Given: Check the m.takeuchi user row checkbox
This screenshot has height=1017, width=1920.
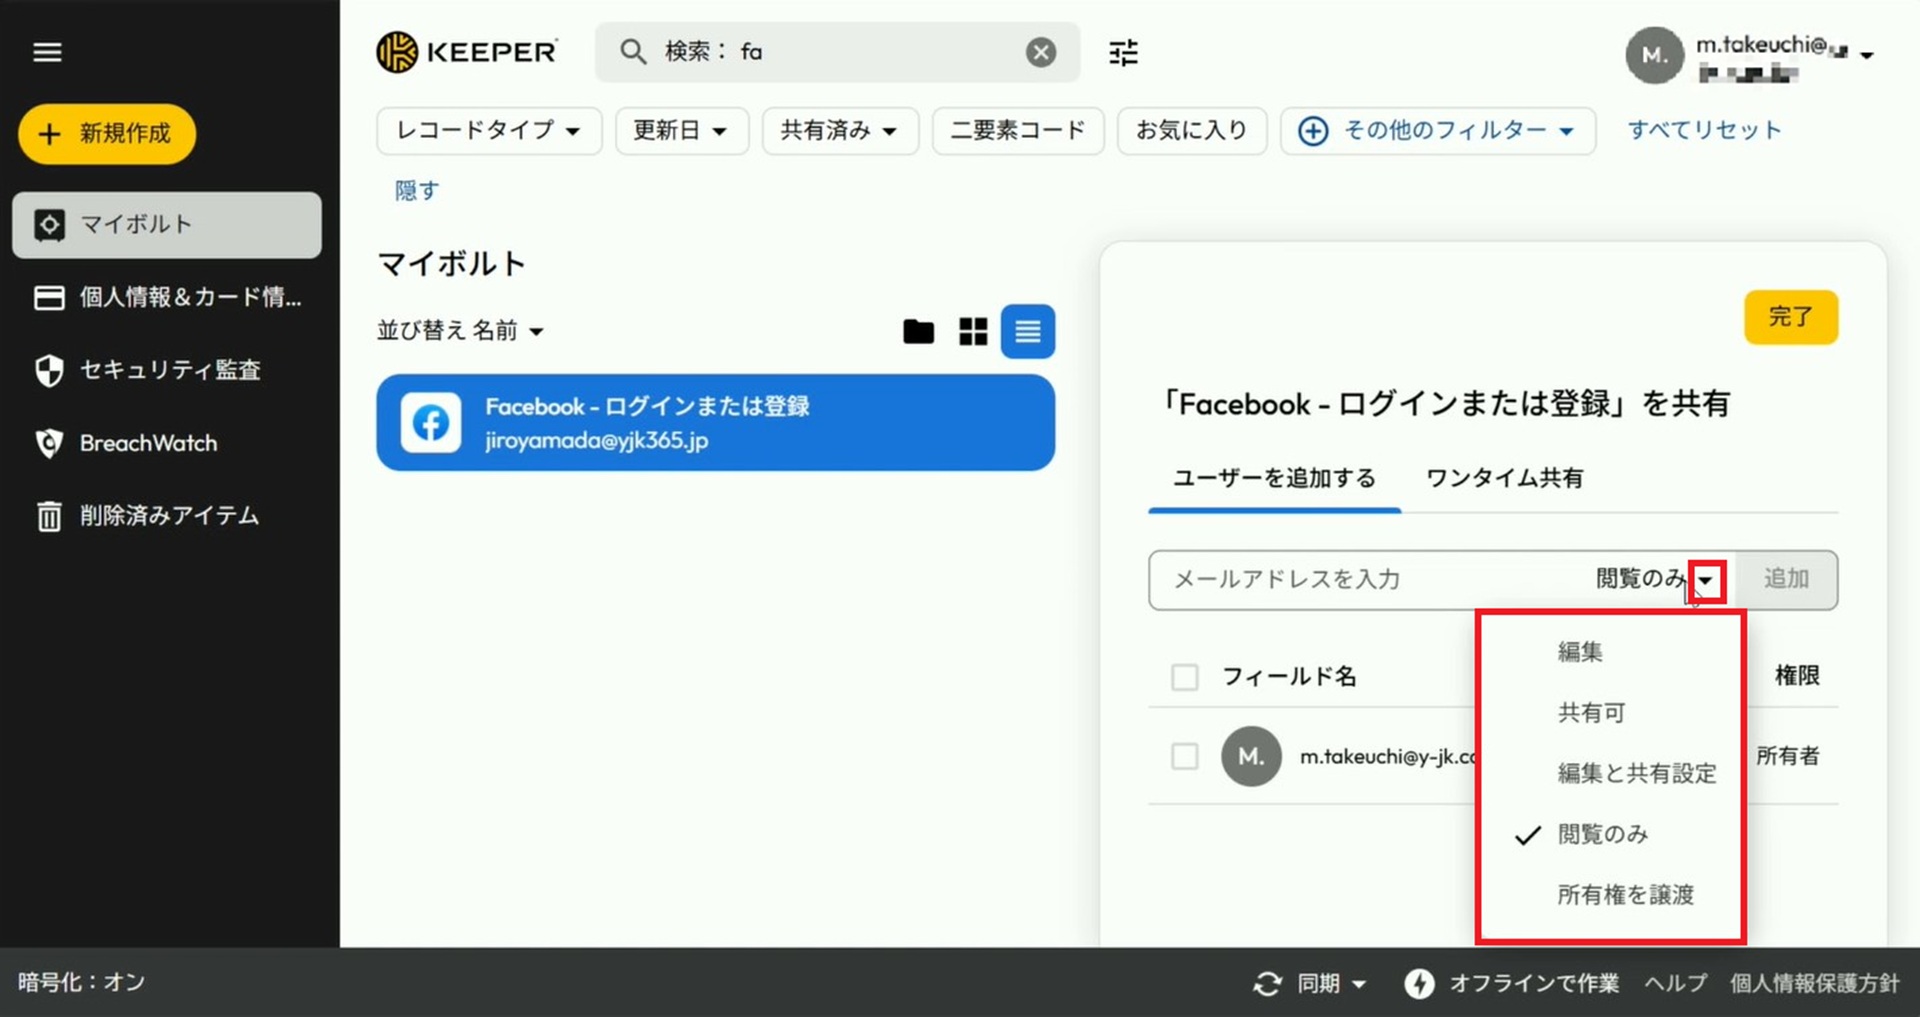Looking at the screenshot, I should click(x=1184, y=756).
